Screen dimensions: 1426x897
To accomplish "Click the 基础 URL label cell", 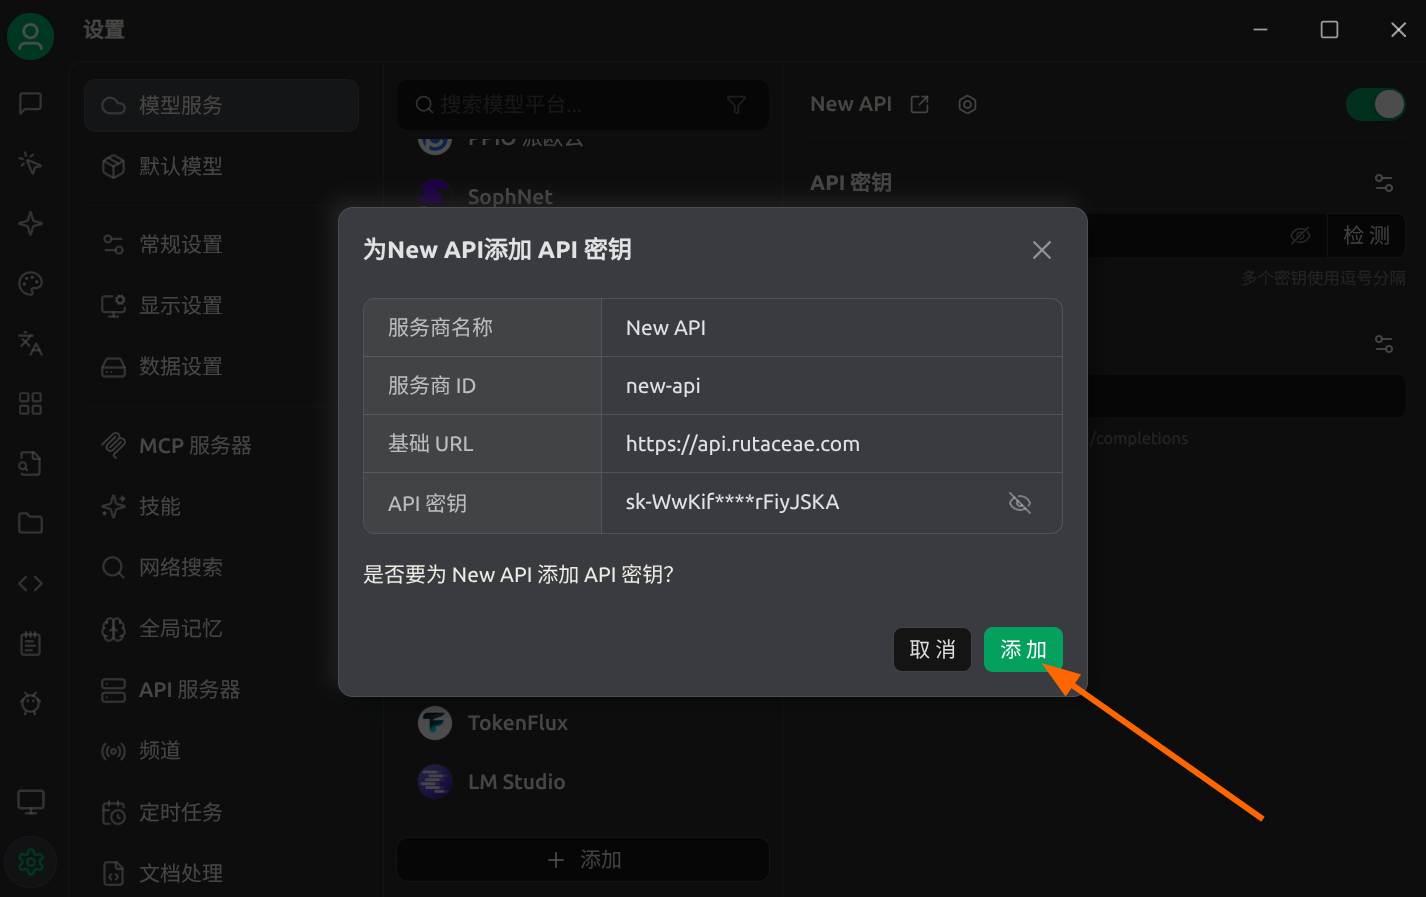I will (483, 444).
